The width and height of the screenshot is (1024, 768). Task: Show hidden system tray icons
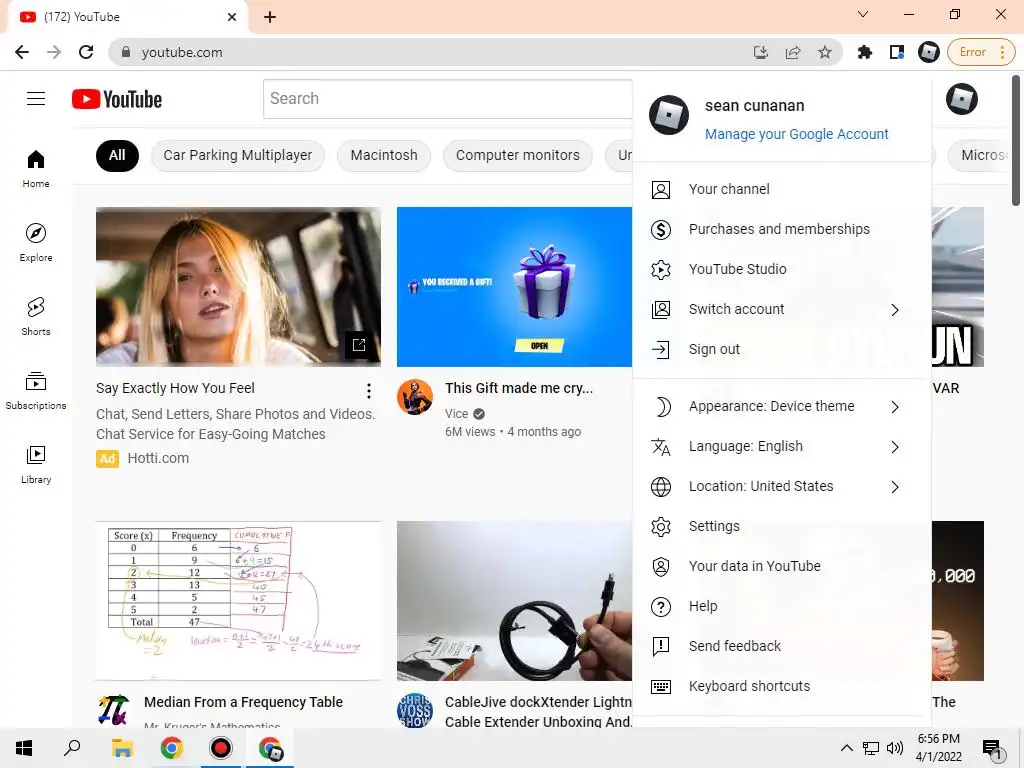pos(846,748)
